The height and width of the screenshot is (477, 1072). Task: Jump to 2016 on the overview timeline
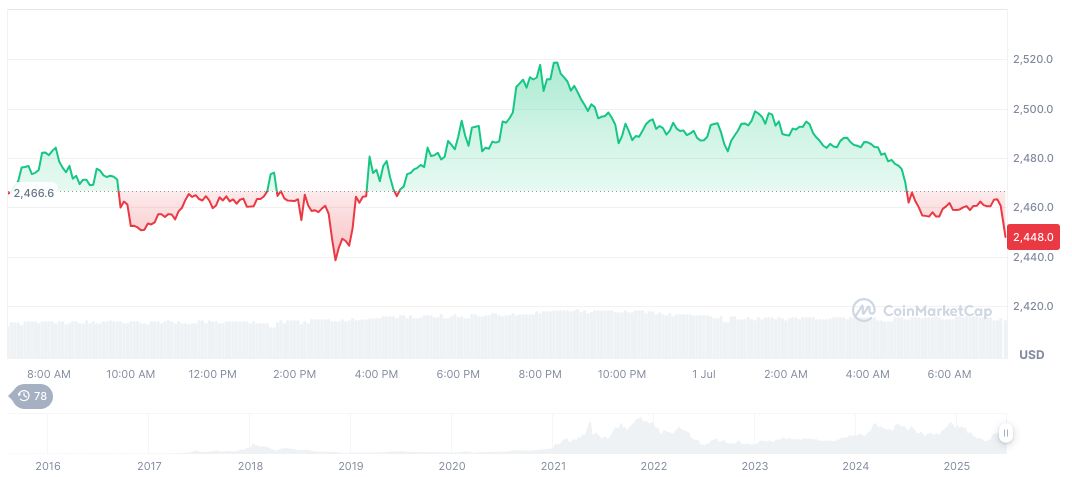47,466
